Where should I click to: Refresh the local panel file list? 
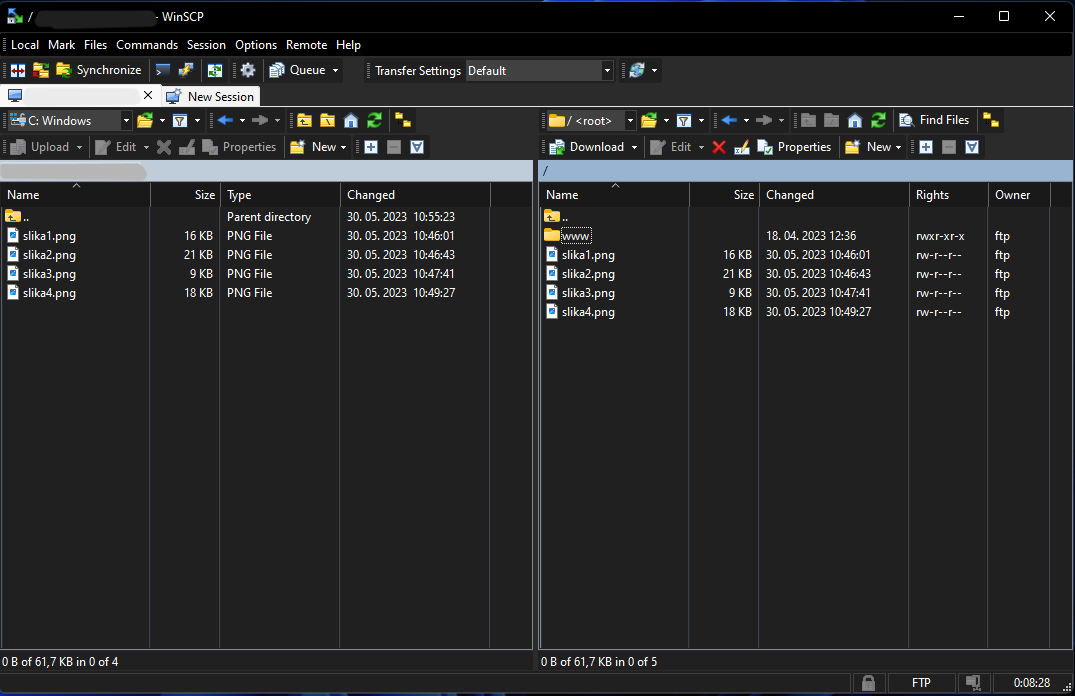374,121
